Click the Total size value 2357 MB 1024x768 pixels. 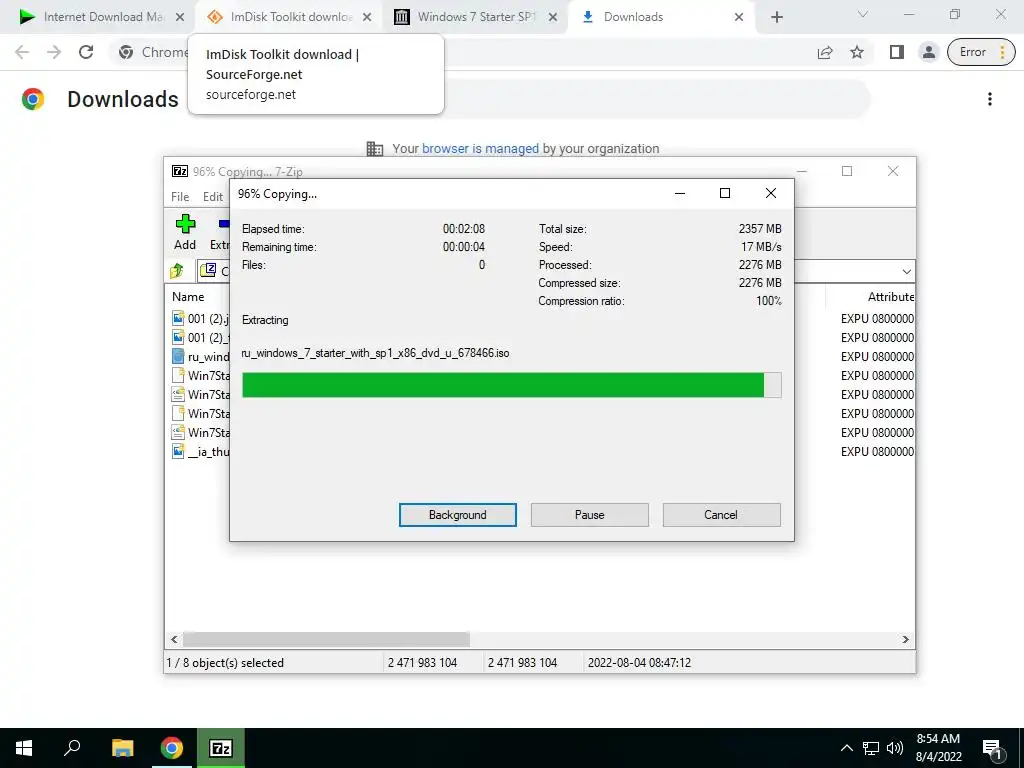pyautogui.click(x=760, y=229)
